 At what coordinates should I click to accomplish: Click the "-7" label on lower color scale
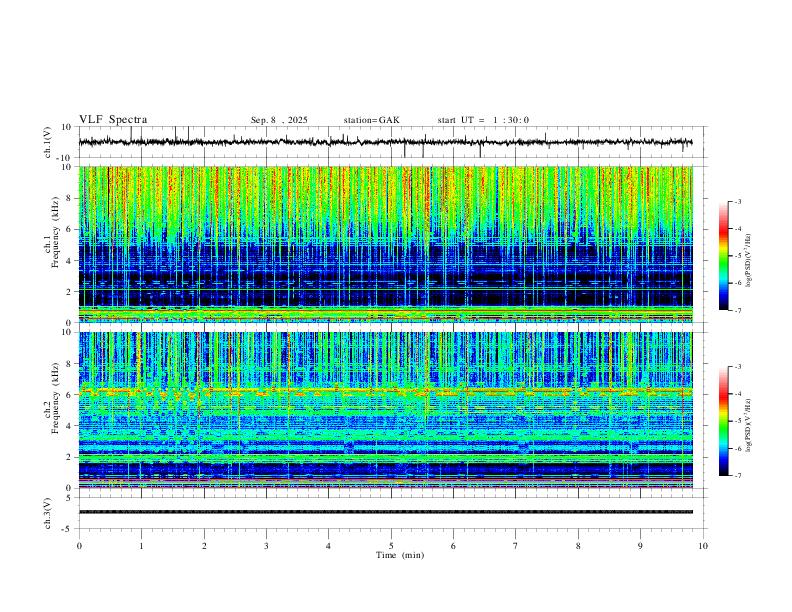pos(737,476)
